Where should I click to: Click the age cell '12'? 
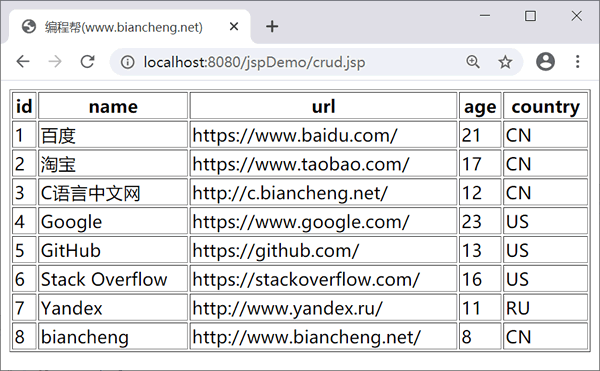pos(480,192)
